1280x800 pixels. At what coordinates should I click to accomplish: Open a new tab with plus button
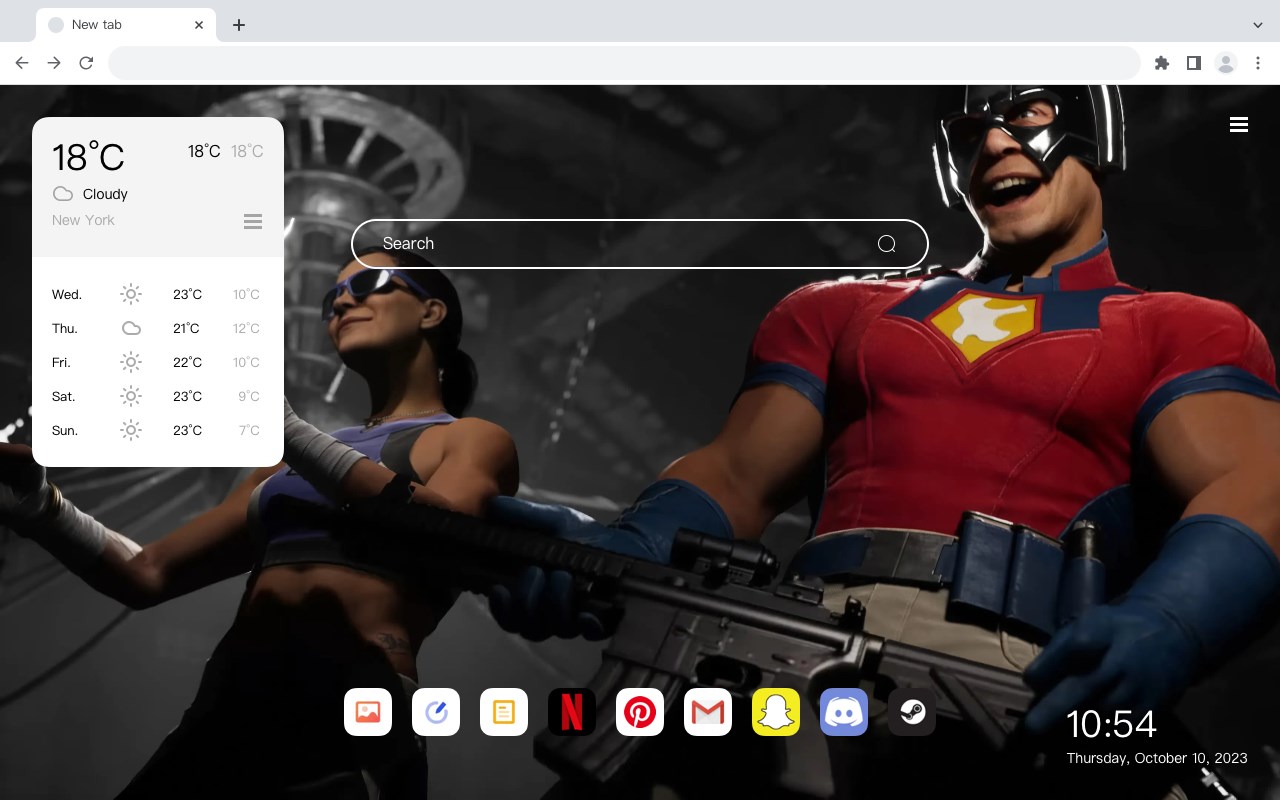pyautogui.click(x=238, y=25)
